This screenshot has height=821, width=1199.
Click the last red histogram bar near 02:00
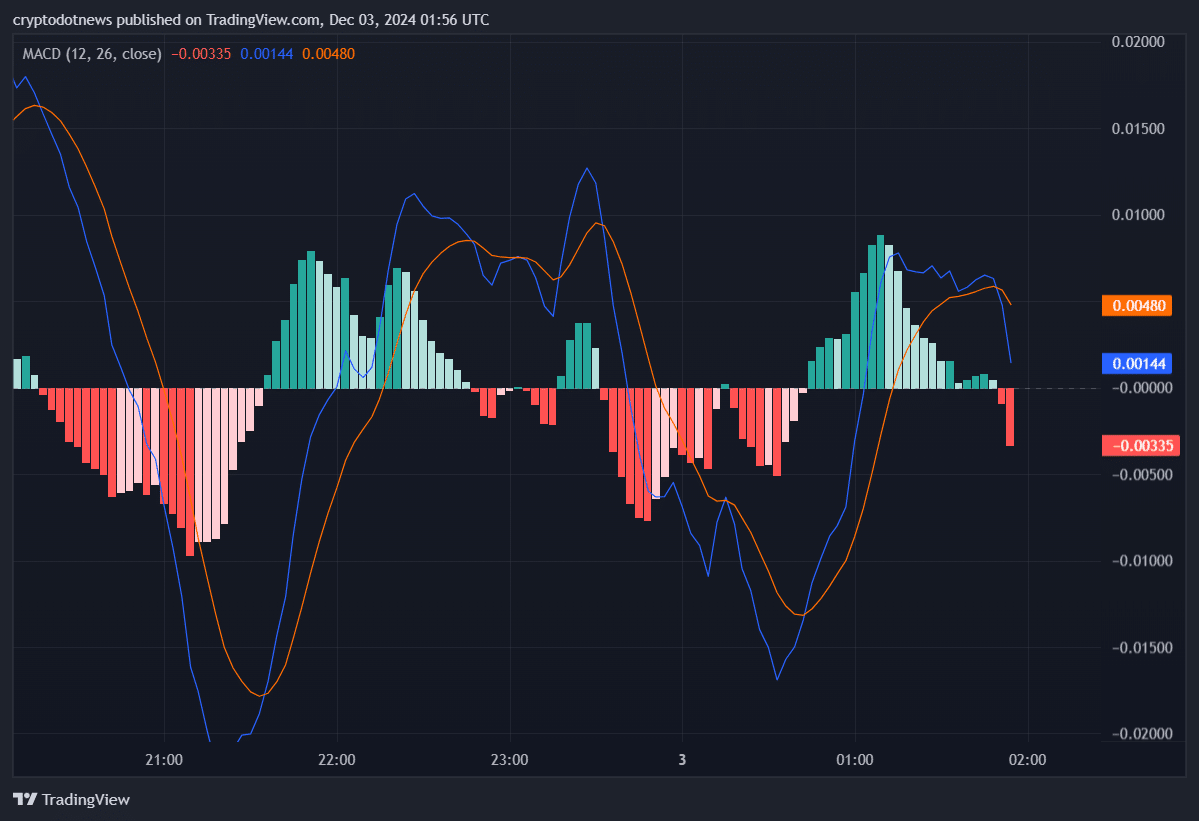1010,417
